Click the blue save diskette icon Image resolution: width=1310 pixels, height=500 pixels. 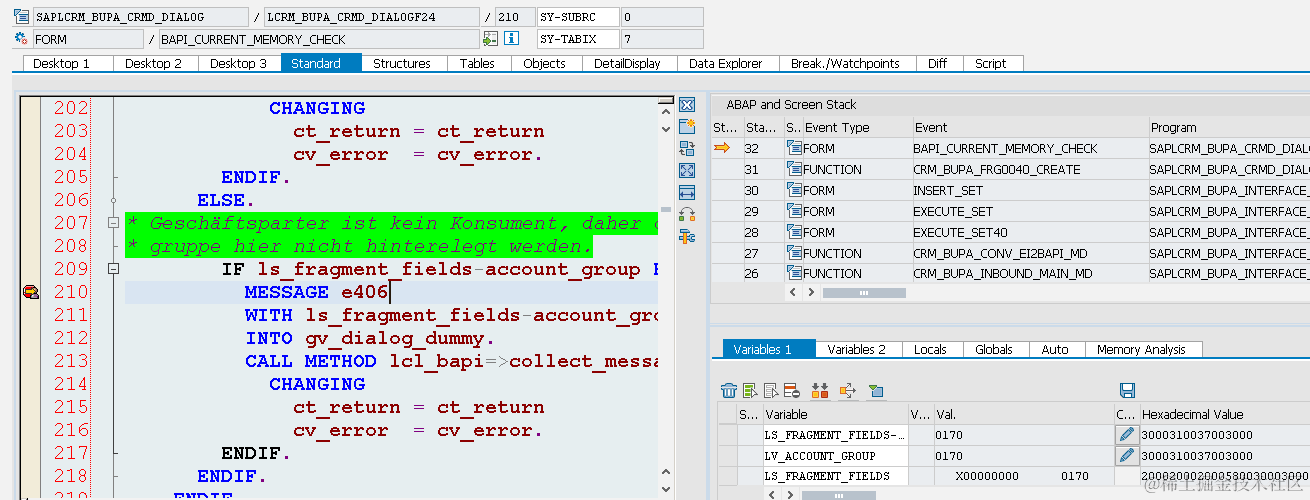pyautogui.click(x=1127, y=390)
